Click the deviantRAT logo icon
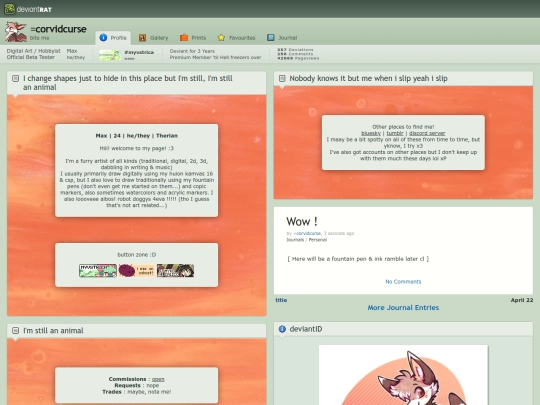This screenshot has width=540, height=405. coord(10,9)
